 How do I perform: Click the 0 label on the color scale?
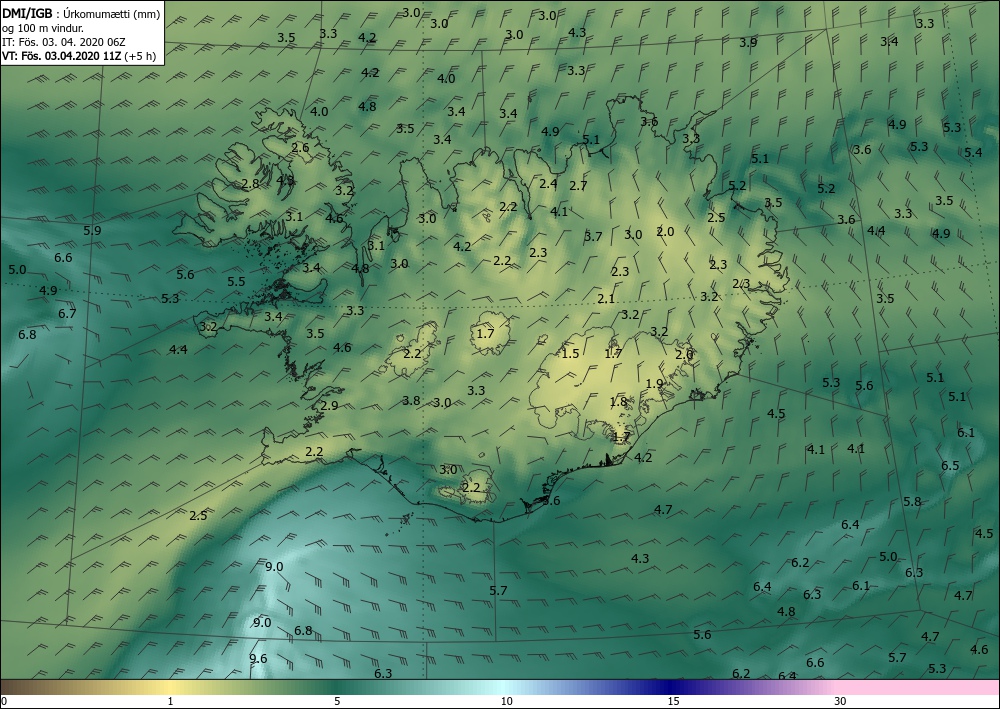4,701
